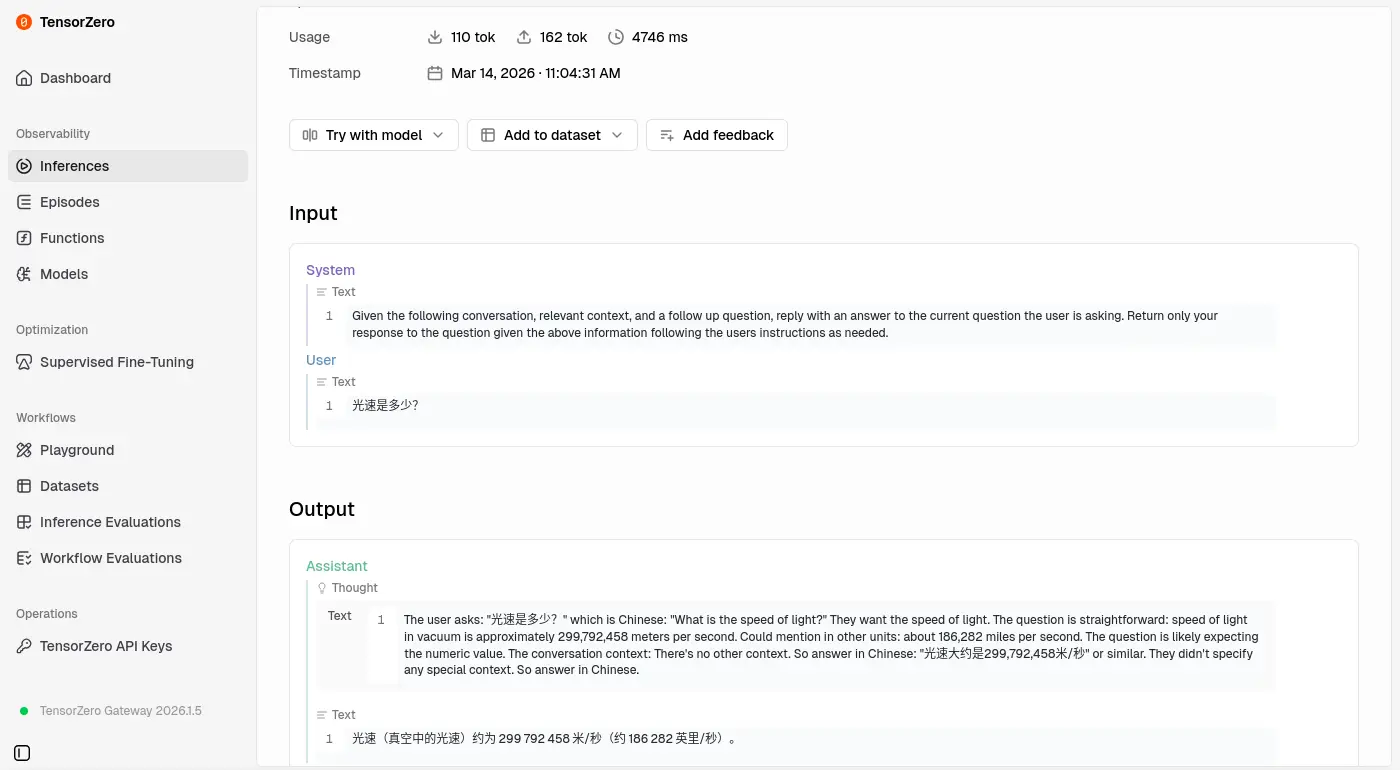
Task: Click the TensorZero API Keys key icon
Action: pyautogui.click(x=24, y=646)
